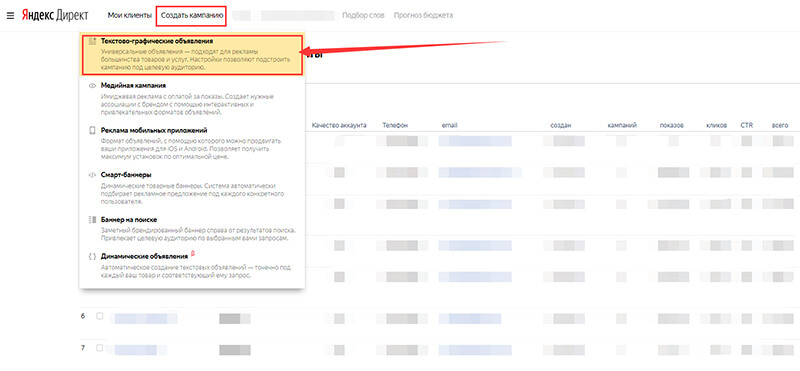Open the Мои клиенты tab

pyautogui.click(x=130, y=16)
